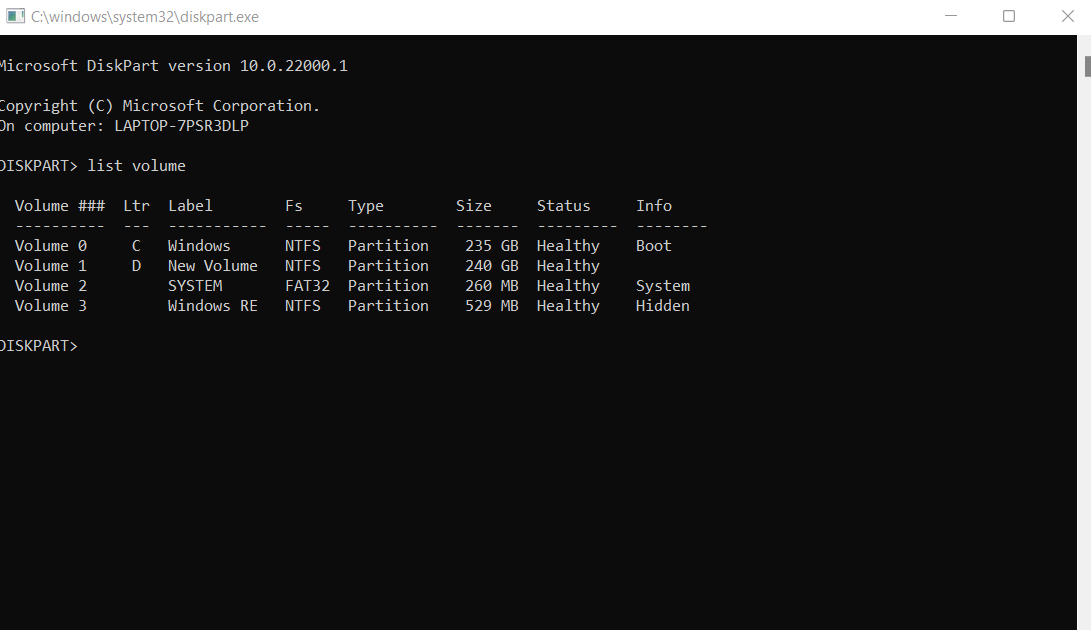Screen dimensions: 1091x630
Task: Click the vertical scrollbar thumb
Action: 1086,66
